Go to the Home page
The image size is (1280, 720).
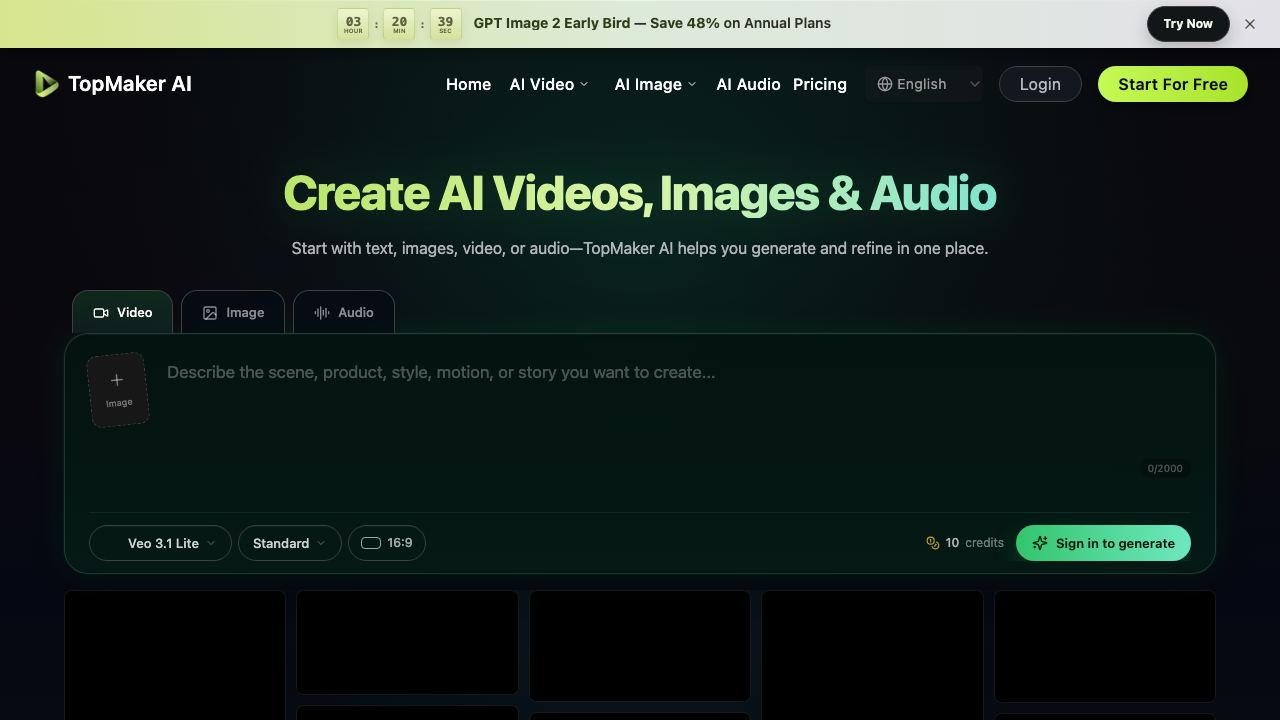[468, 84]
